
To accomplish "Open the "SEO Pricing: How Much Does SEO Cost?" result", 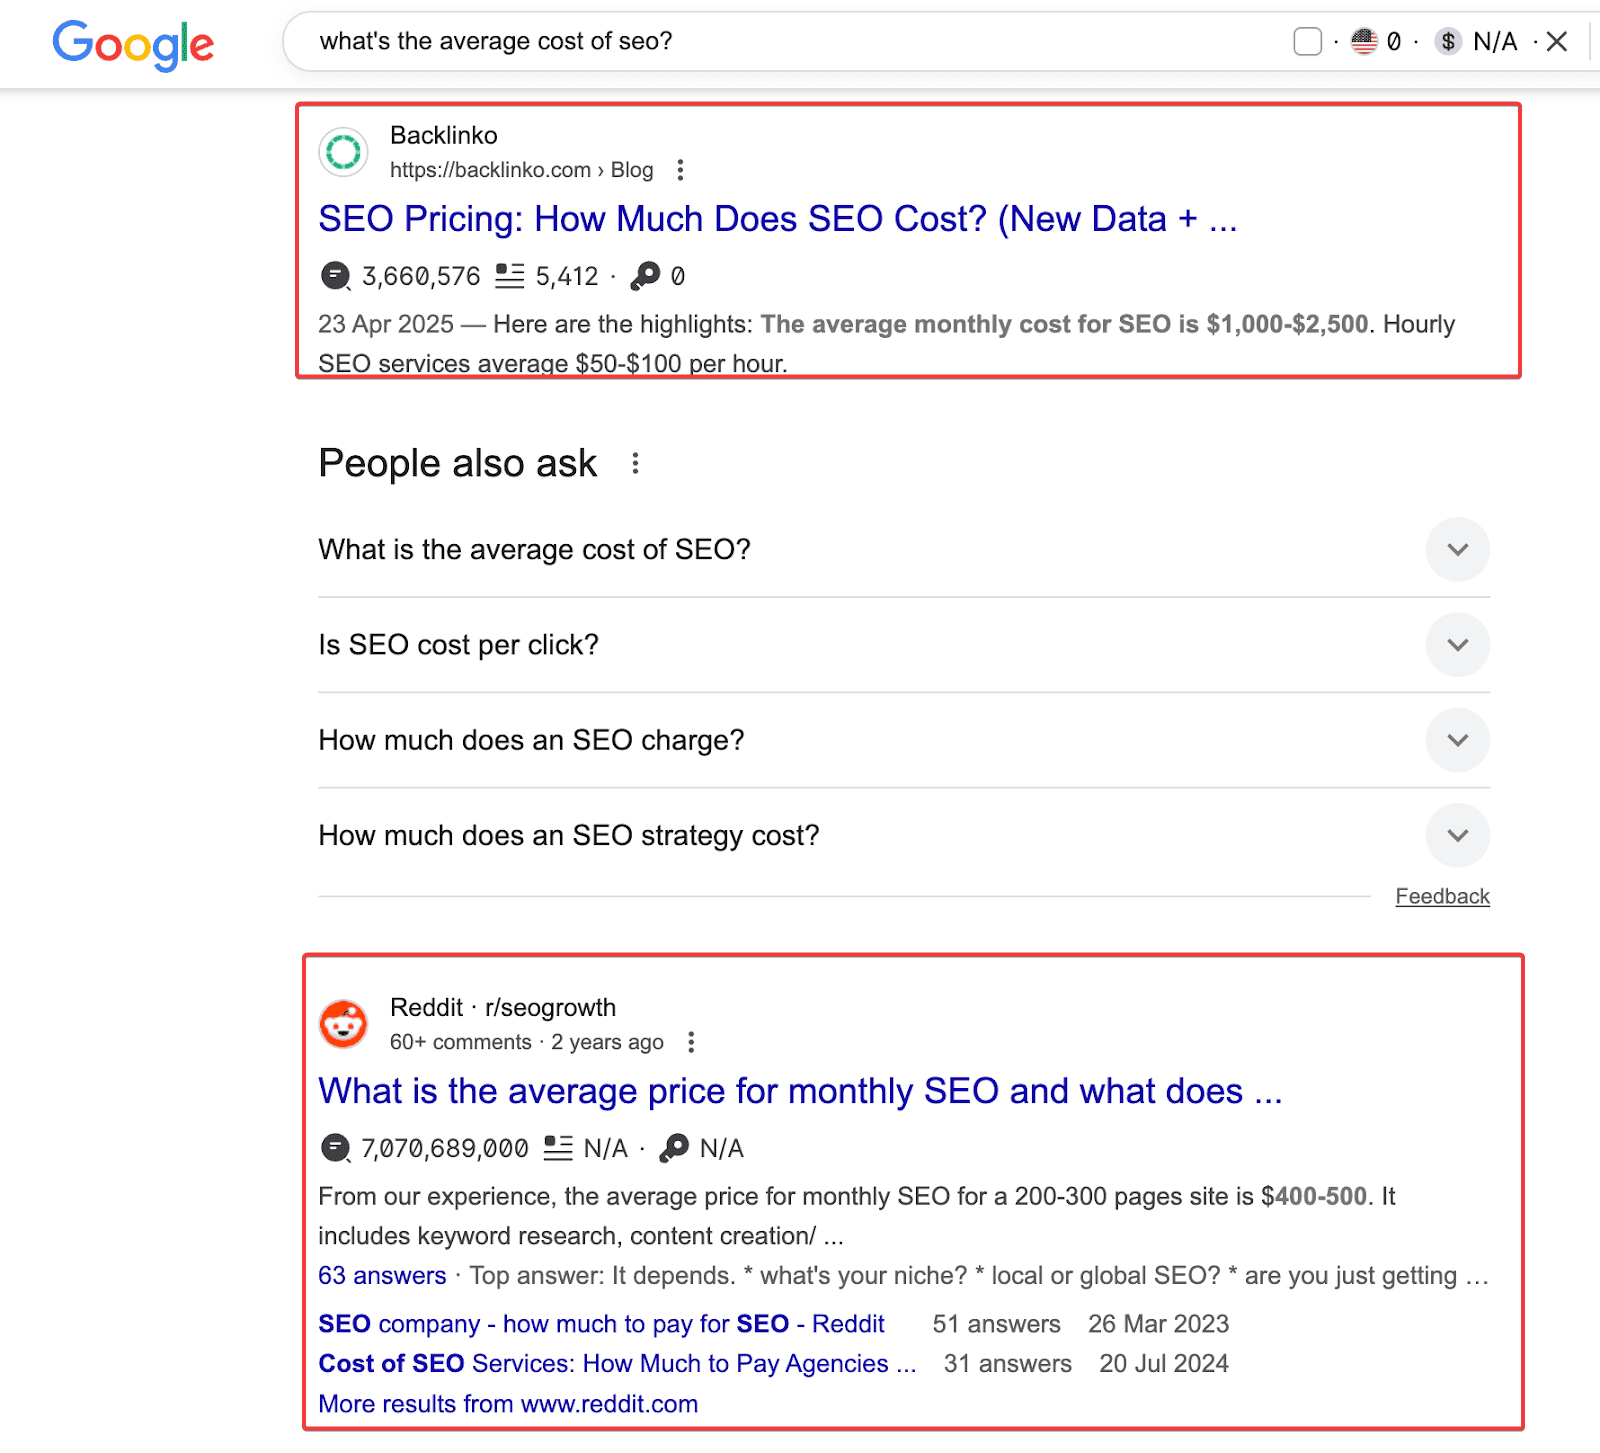I will (x=777, y=219).
